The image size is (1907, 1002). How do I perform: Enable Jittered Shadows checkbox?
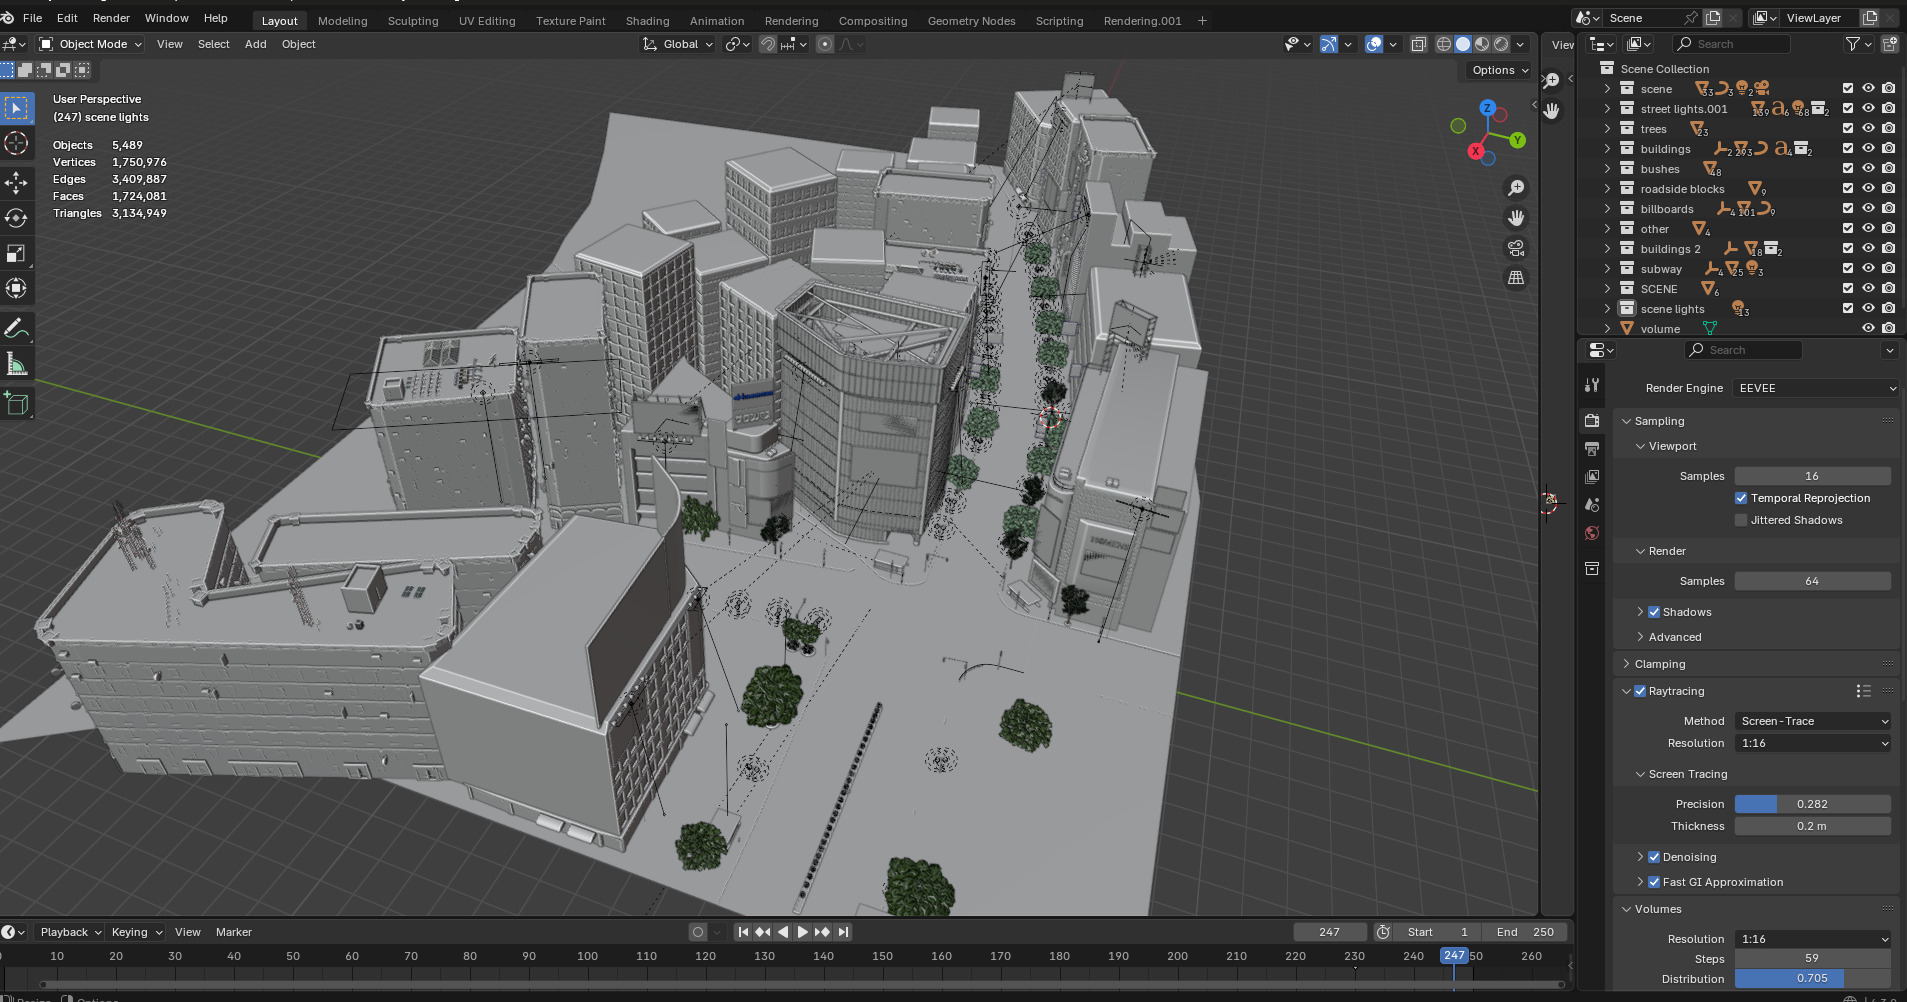[1741, 520]
